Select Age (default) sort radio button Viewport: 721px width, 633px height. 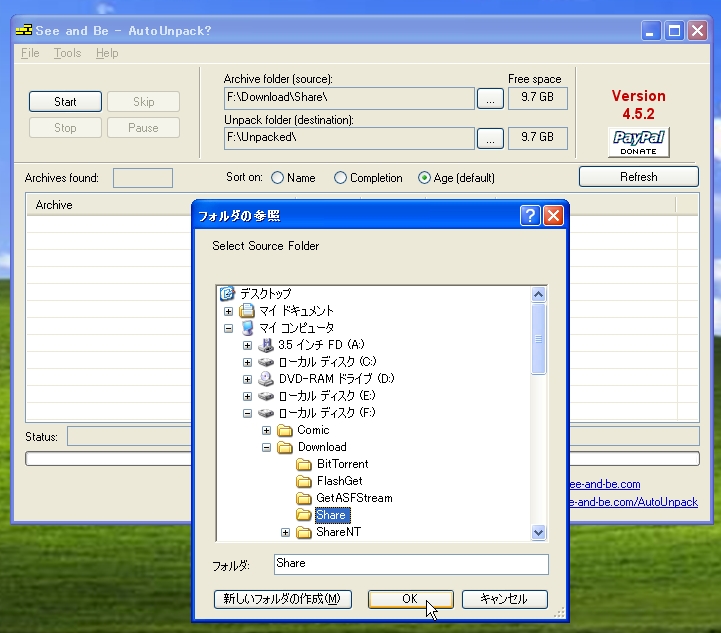click(x=424, y=178)
